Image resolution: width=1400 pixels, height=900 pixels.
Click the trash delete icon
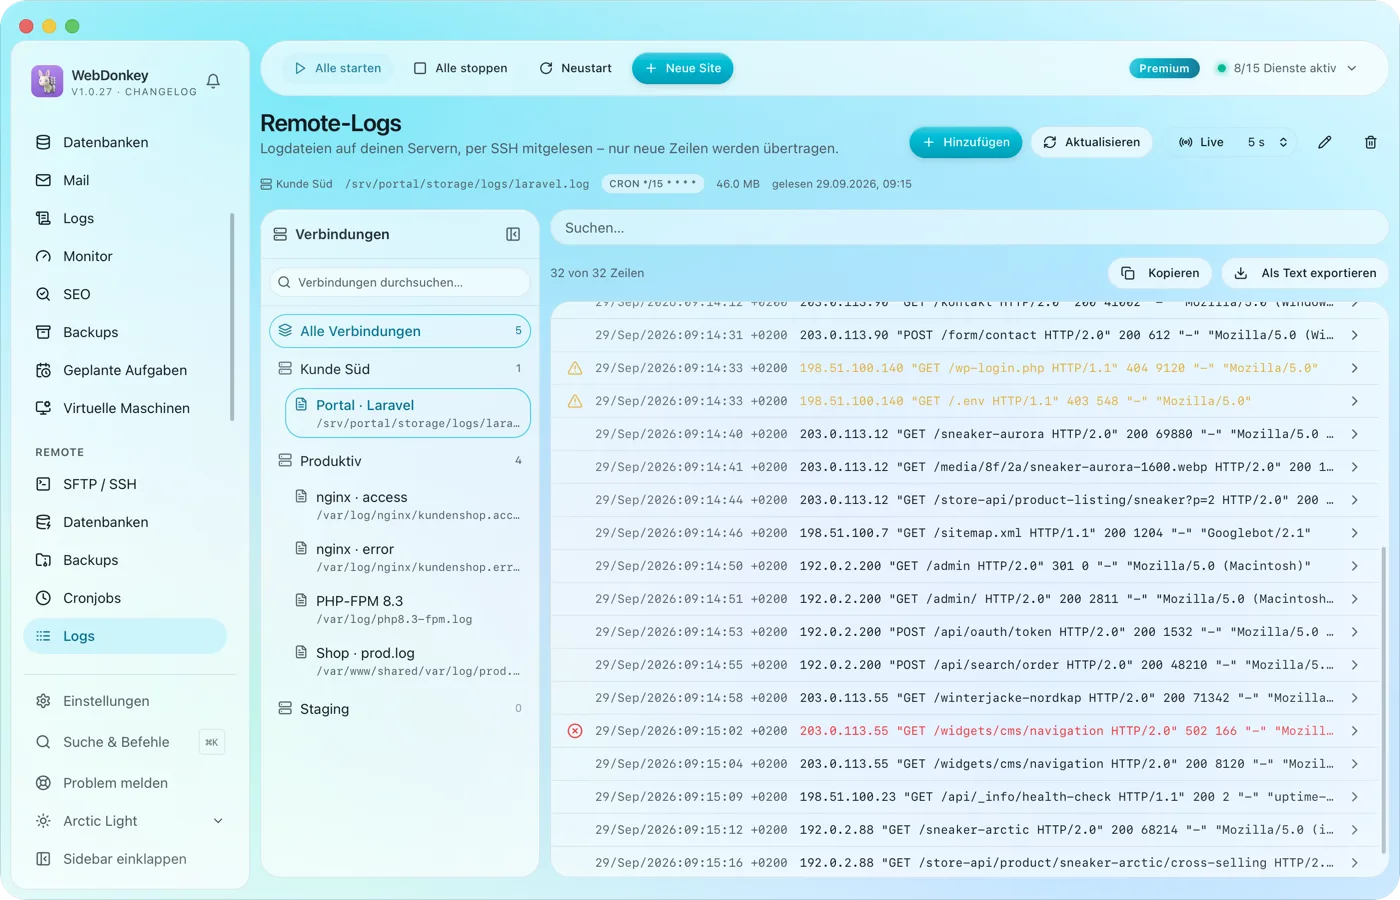(1371, 142)
